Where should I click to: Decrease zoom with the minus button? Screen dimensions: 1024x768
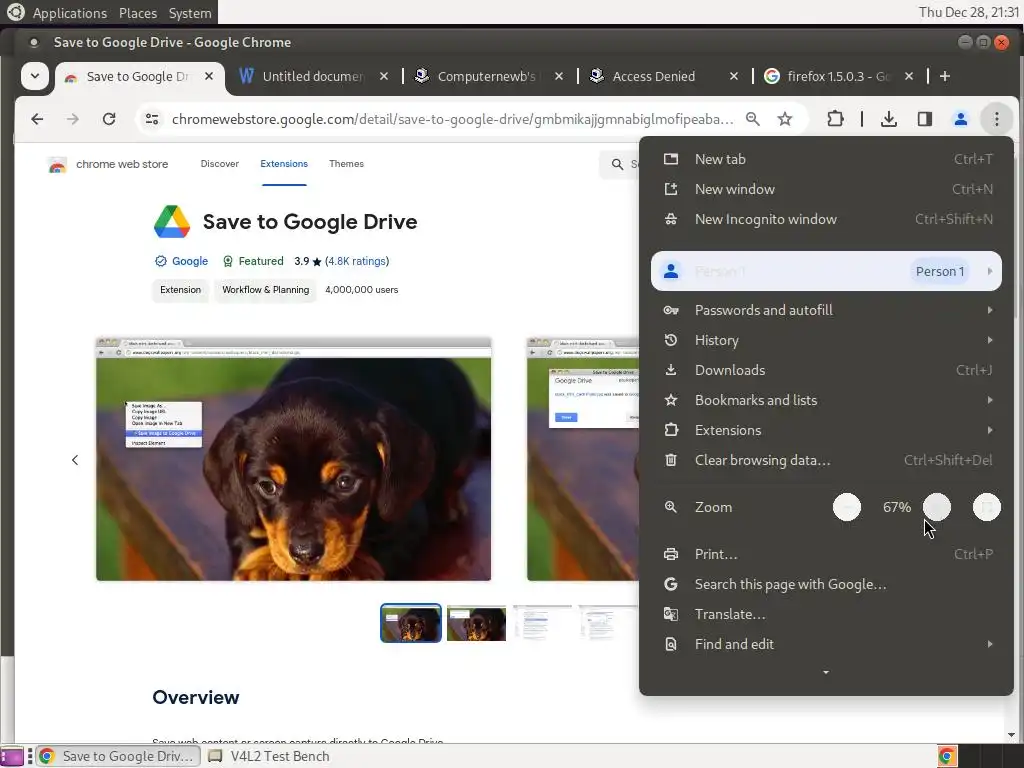click(x=847, y=507)
